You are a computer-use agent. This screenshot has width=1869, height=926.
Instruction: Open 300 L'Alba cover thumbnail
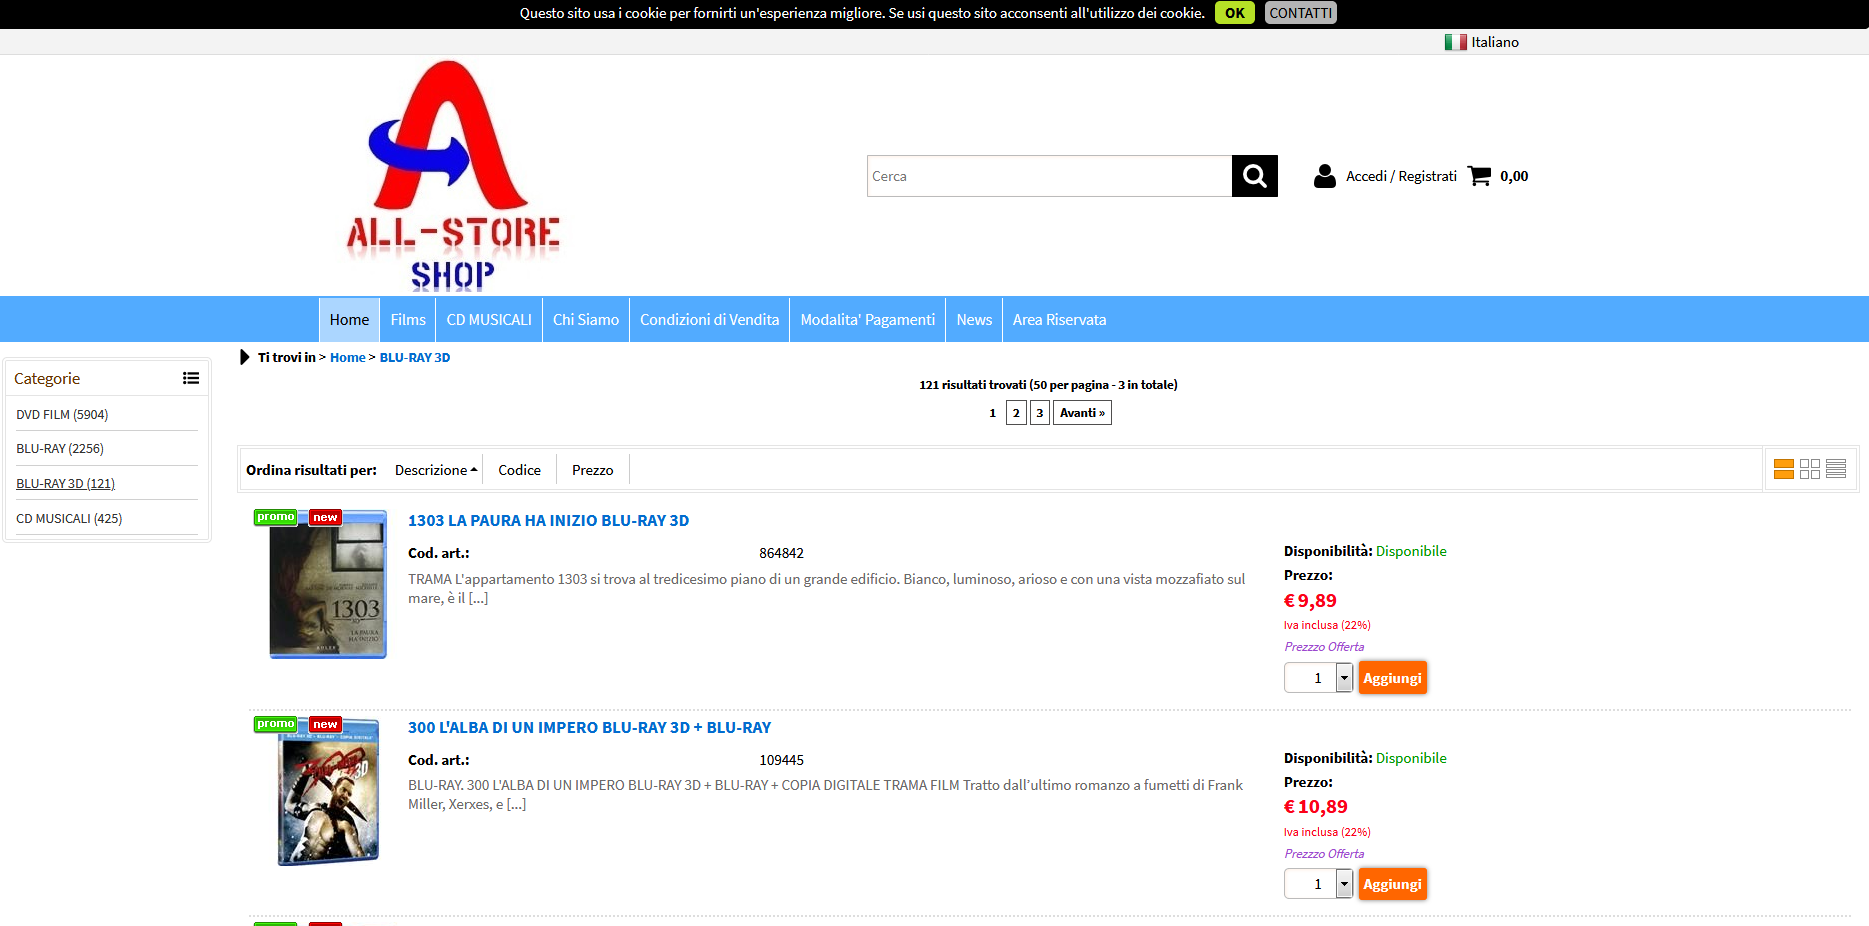[x=328, y=792]
